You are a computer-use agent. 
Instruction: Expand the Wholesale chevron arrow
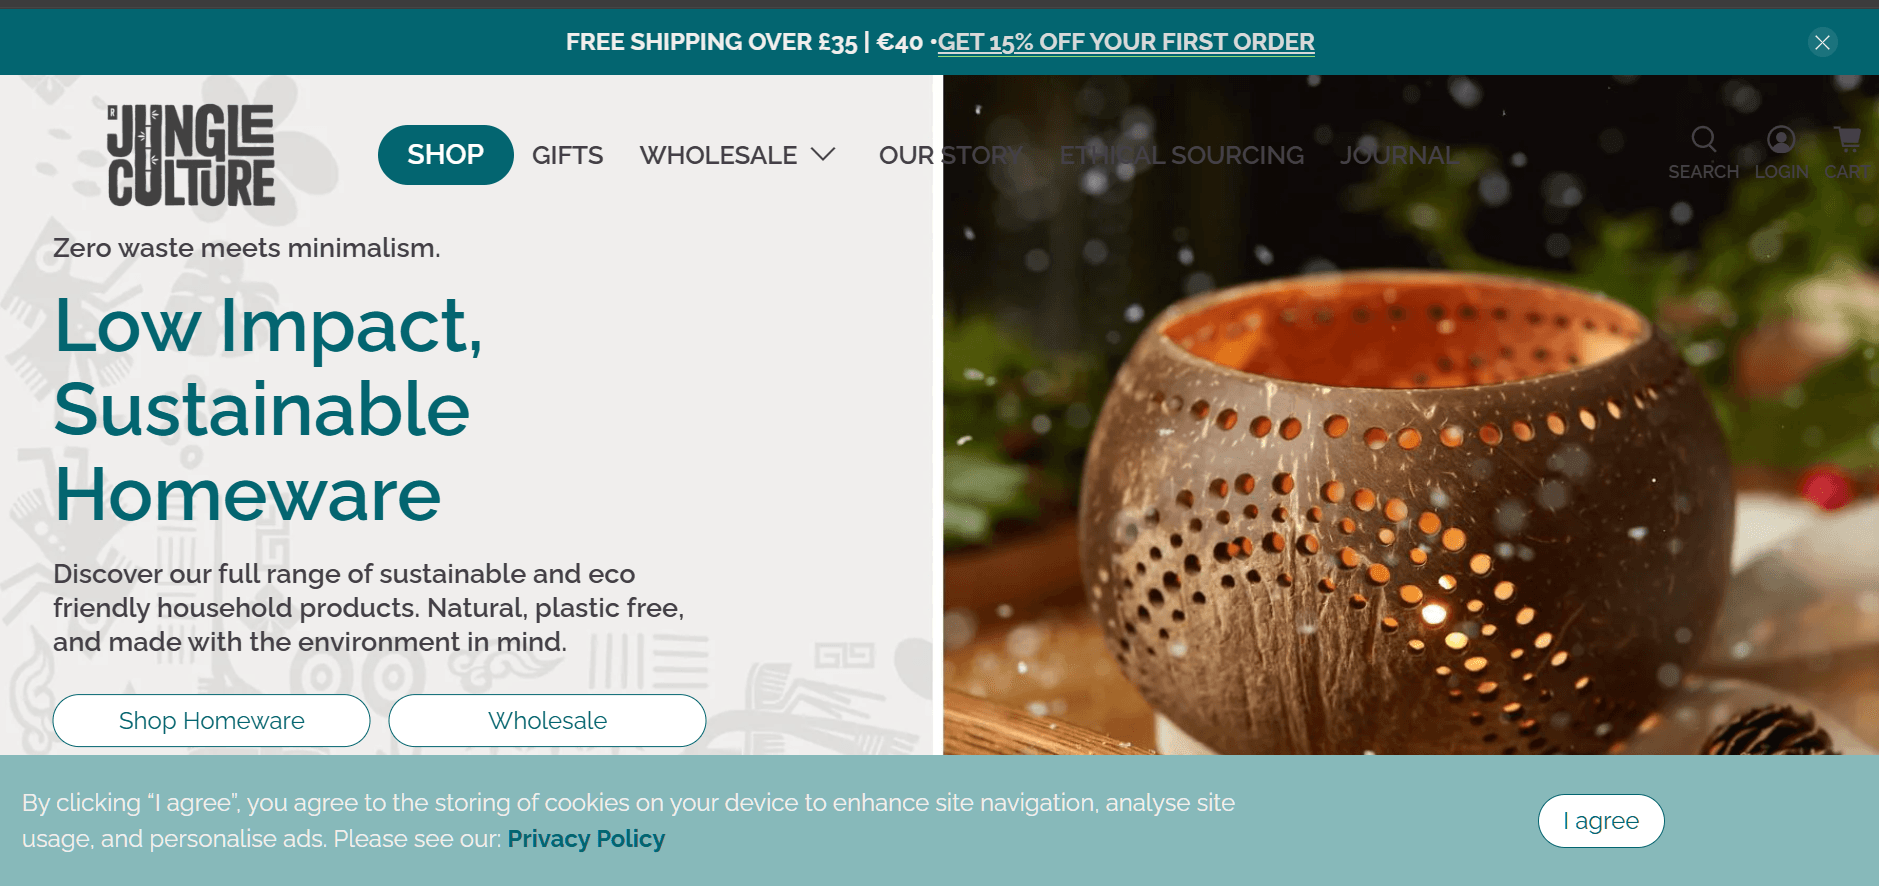823,154
